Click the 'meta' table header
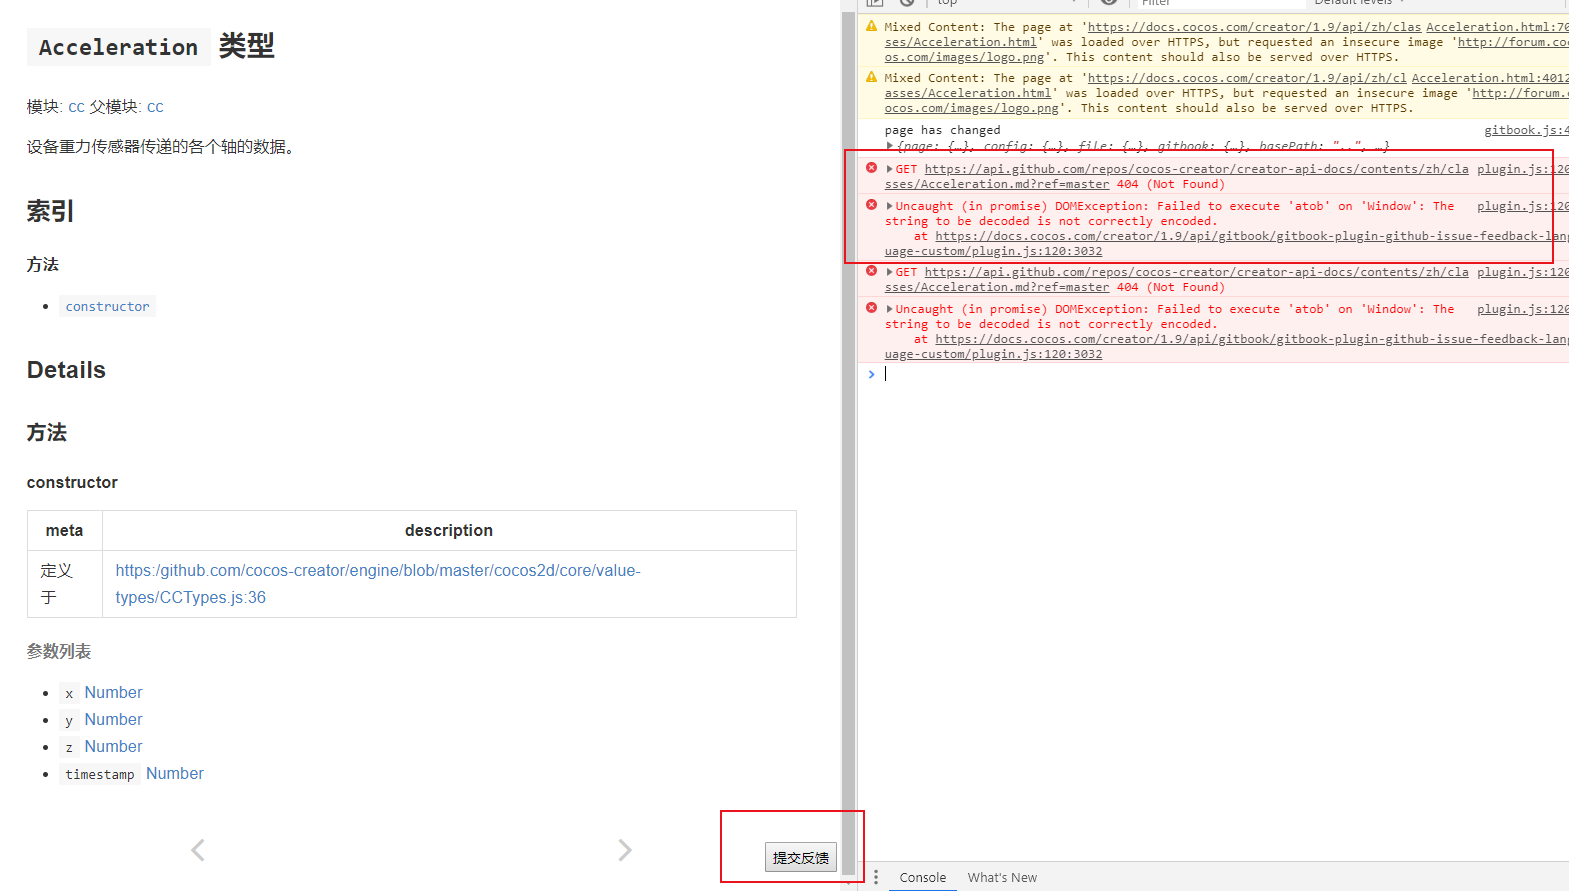 pyautogui.click(x=64, y=530)
